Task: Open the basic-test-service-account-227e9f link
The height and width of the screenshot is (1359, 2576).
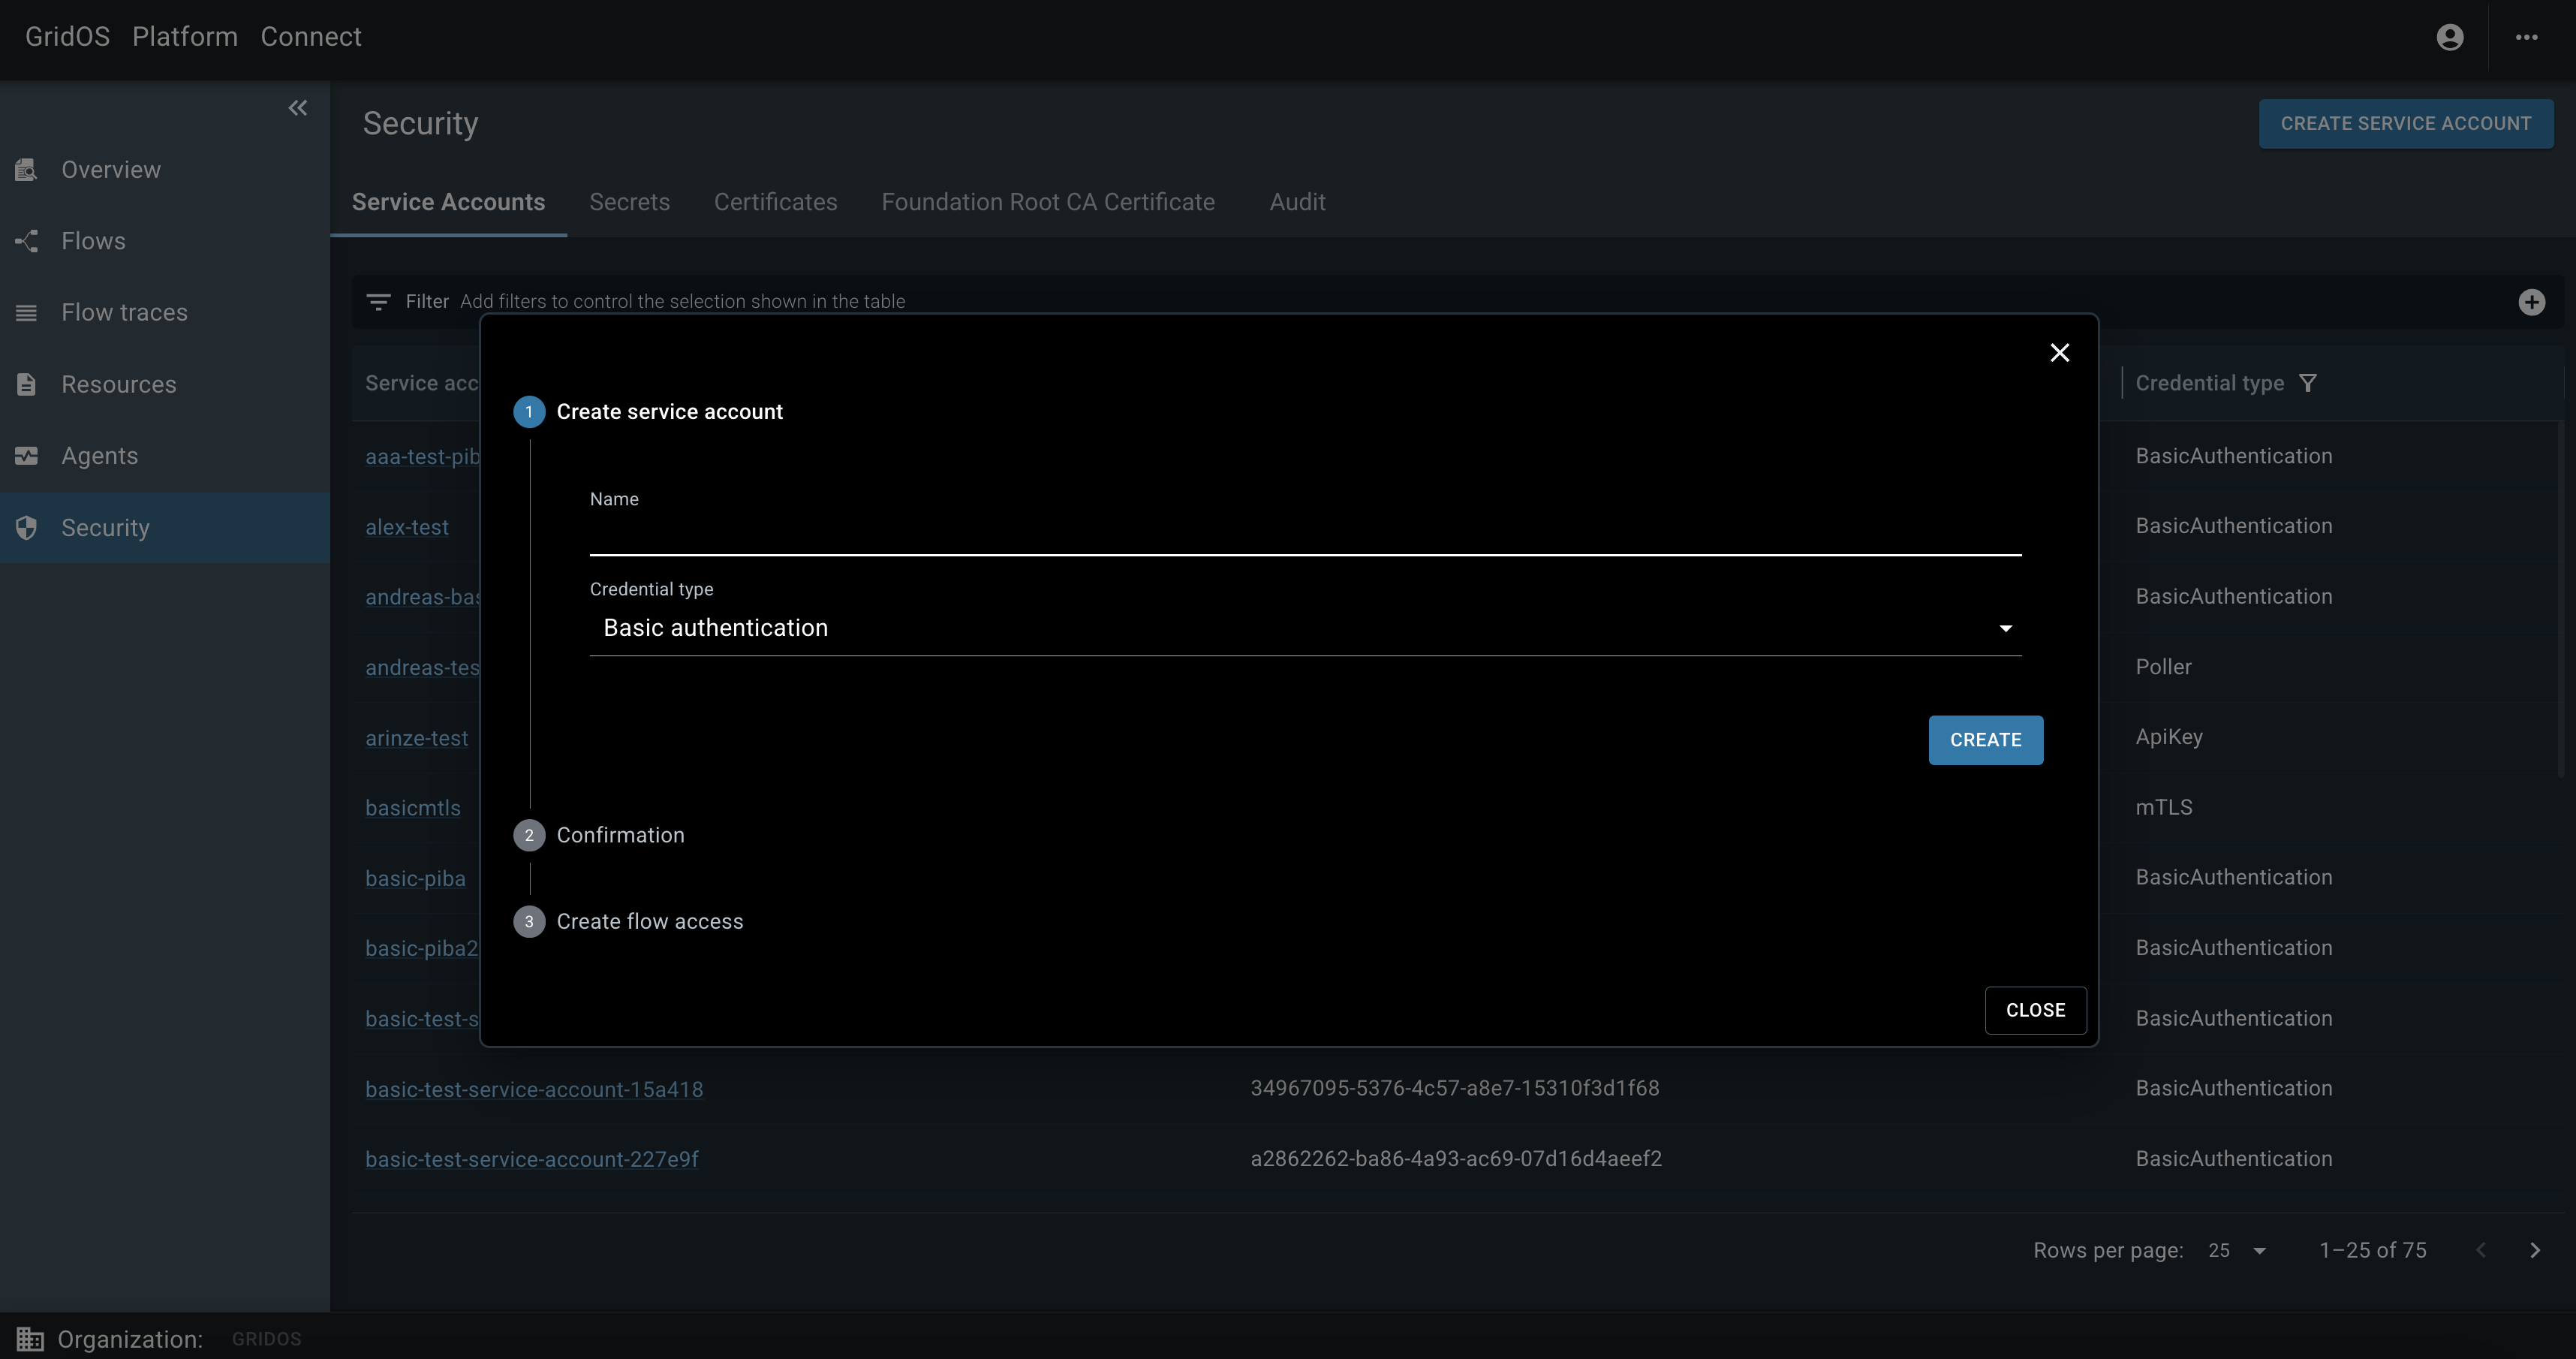Action: (531, 1159)
